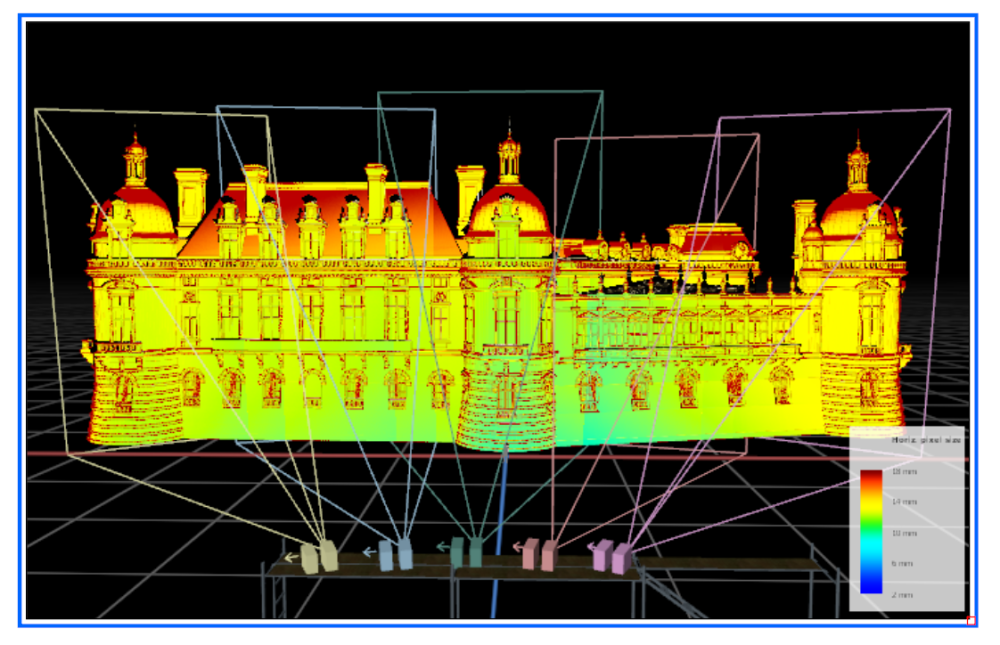Select the purple camera's right box
Image resolution: width=1000 pixels, height=645 pixels.
[x=622, y=559]
